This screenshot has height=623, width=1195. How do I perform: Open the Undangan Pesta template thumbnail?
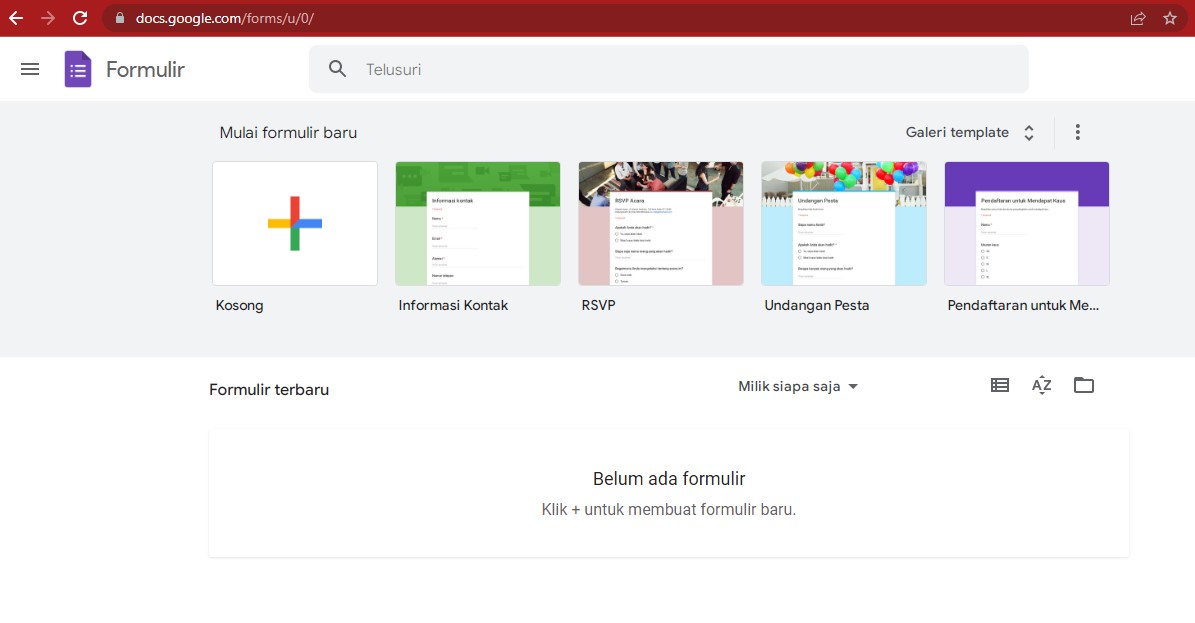coord(843,223)
